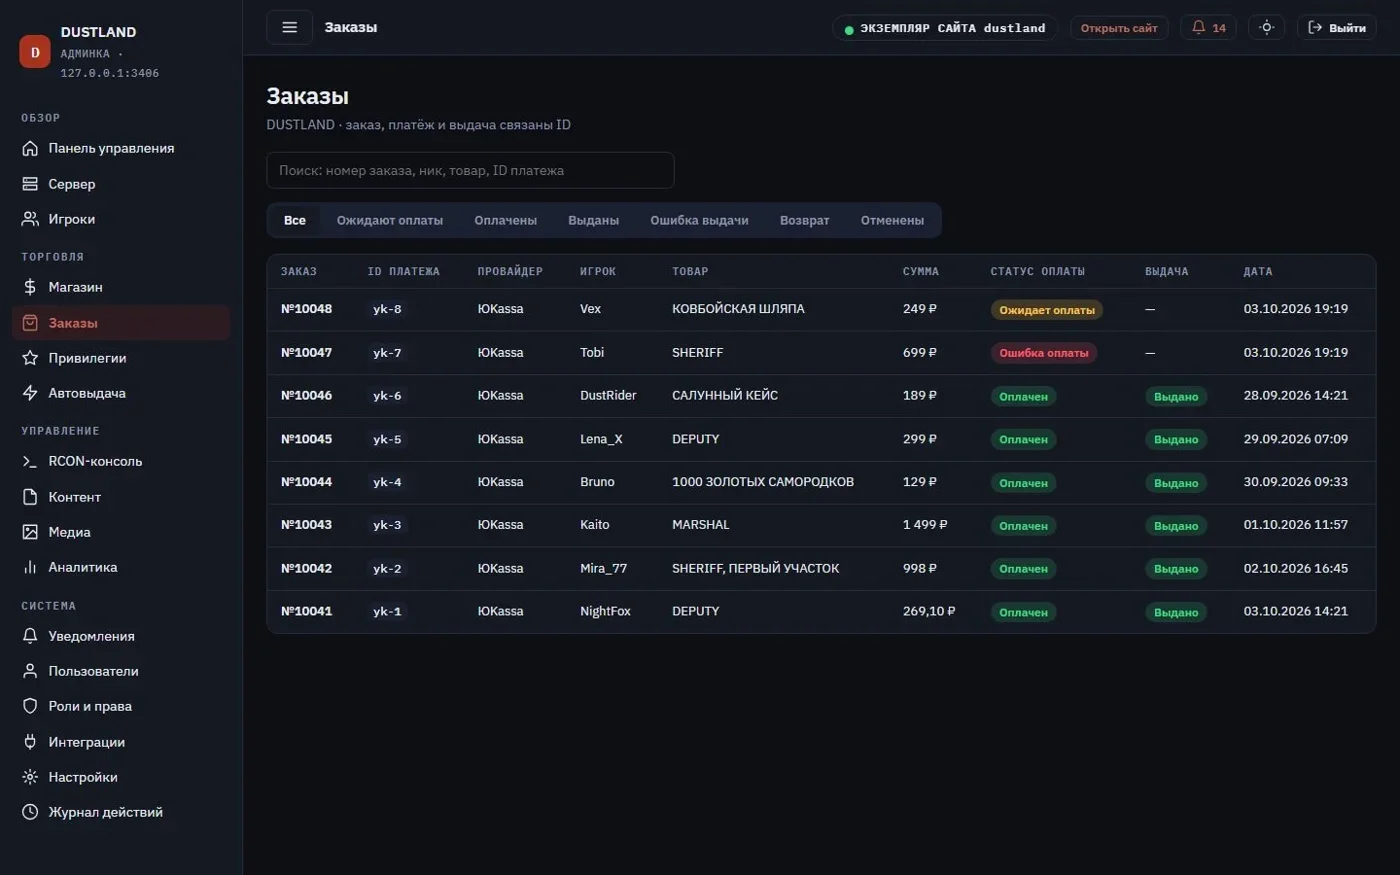
Task: Click the Роли и права shield icon
Action: (x=30, y=706)
